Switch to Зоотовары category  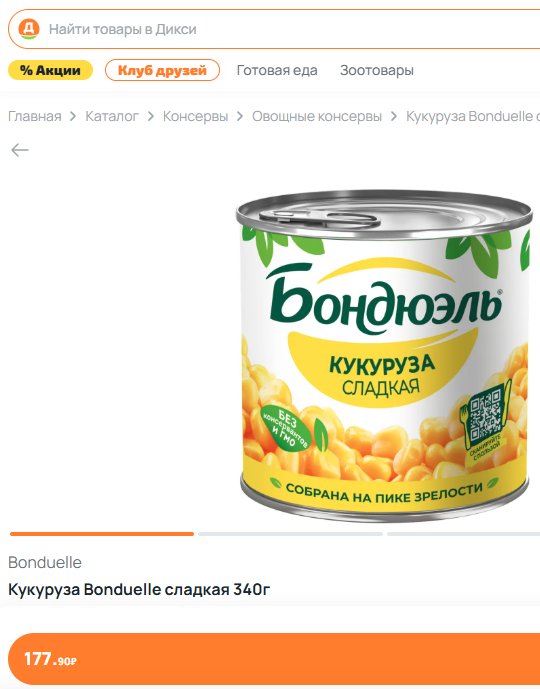point(377,70)
